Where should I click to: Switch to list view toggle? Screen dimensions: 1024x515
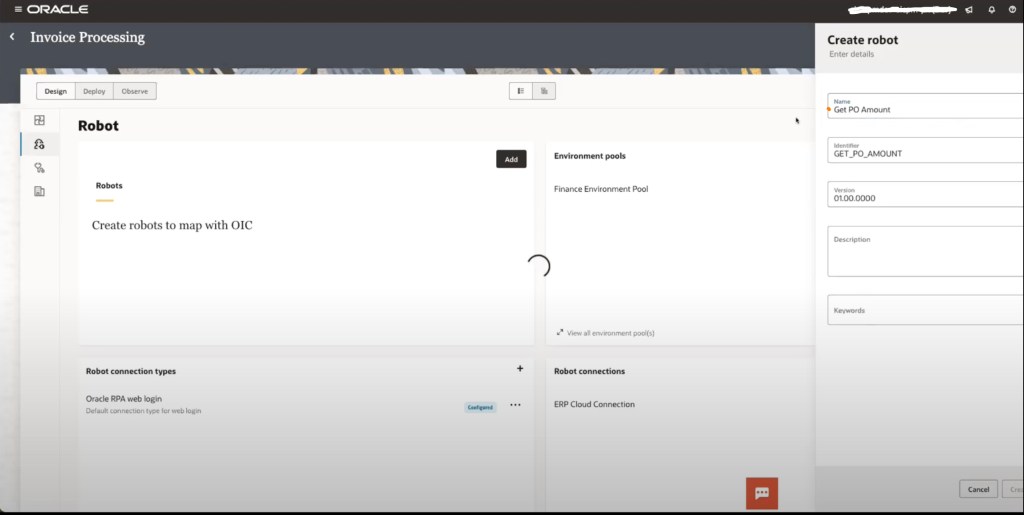[x=521, y=91]
